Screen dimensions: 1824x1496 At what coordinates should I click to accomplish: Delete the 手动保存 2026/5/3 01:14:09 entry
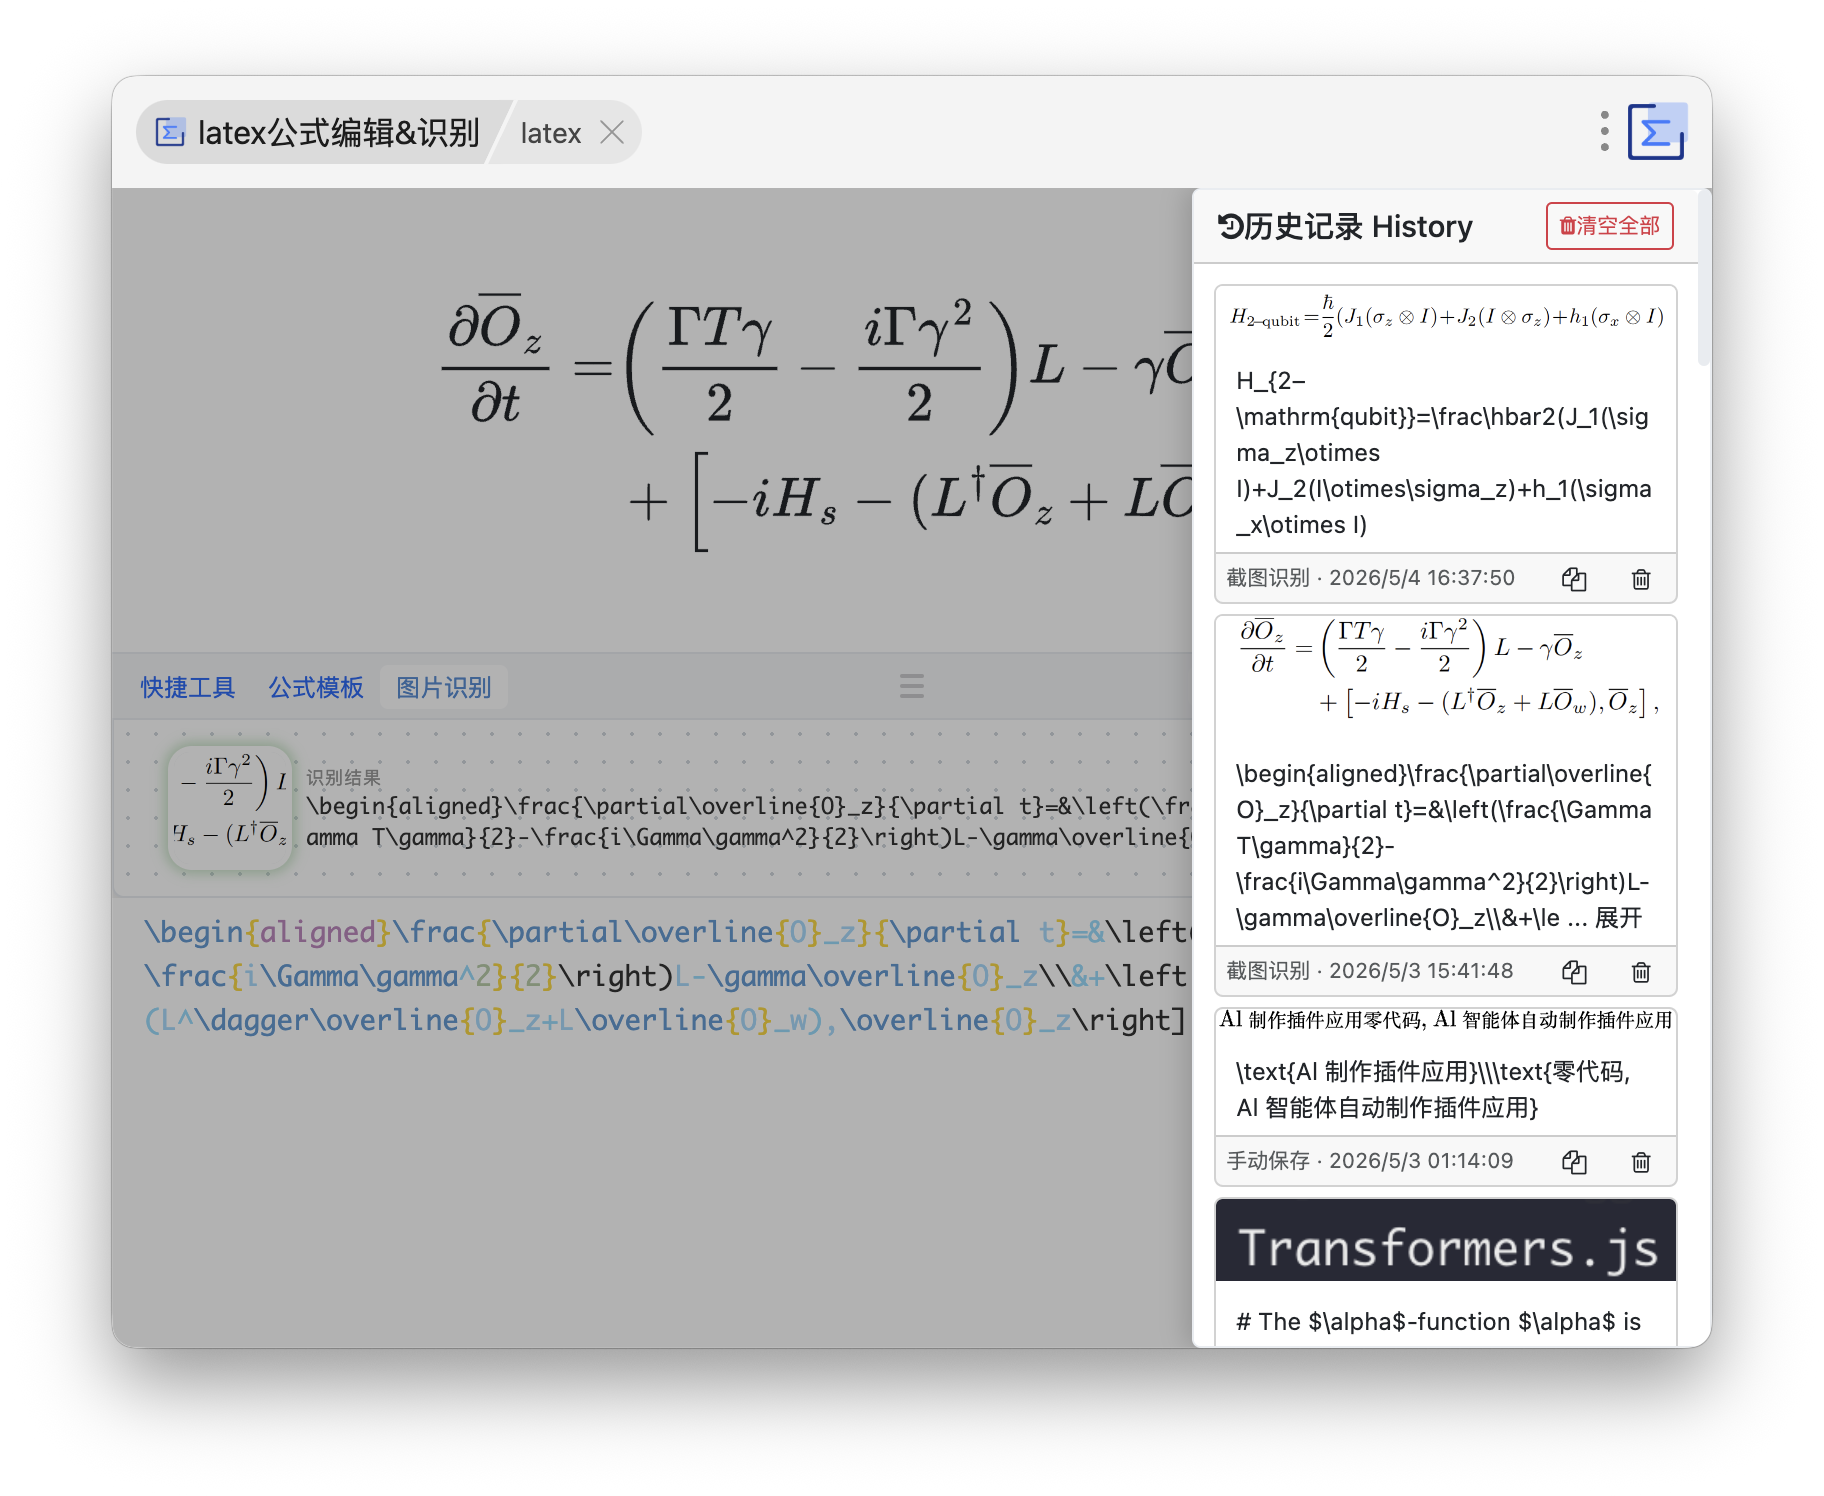tap(1641, 1162)
